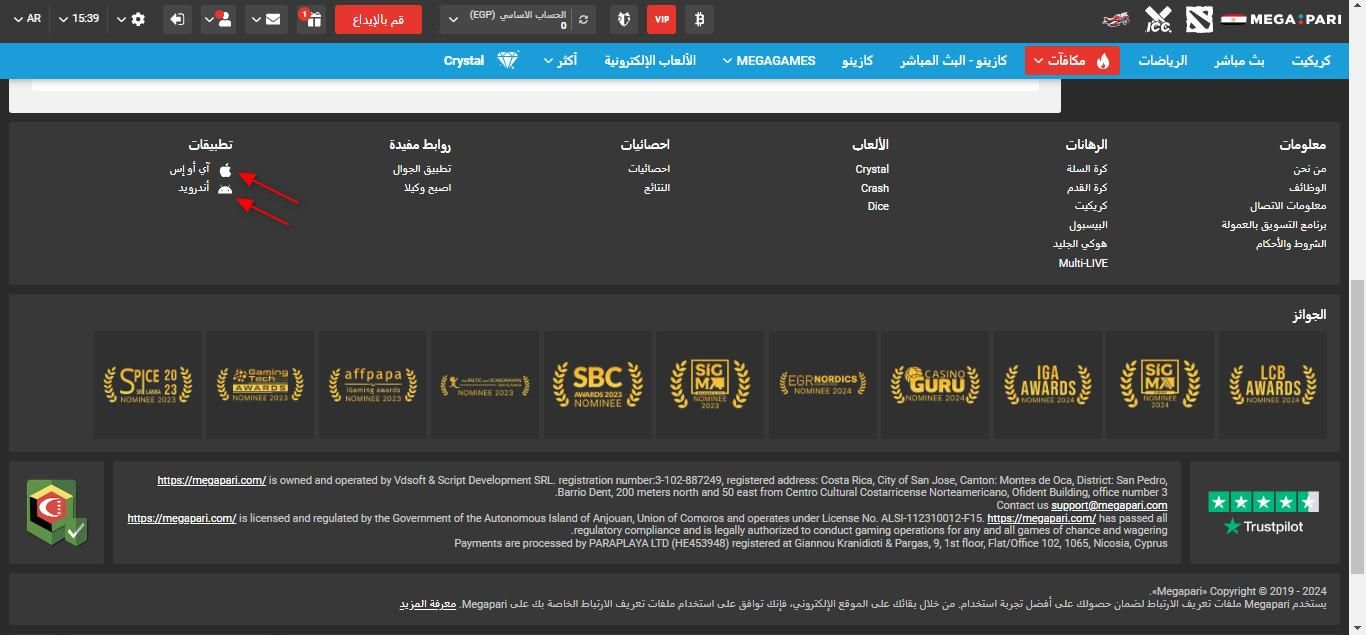The image size is (1366, 635).
Task: Click the logout arrow icon
Action: pos(178,19)
